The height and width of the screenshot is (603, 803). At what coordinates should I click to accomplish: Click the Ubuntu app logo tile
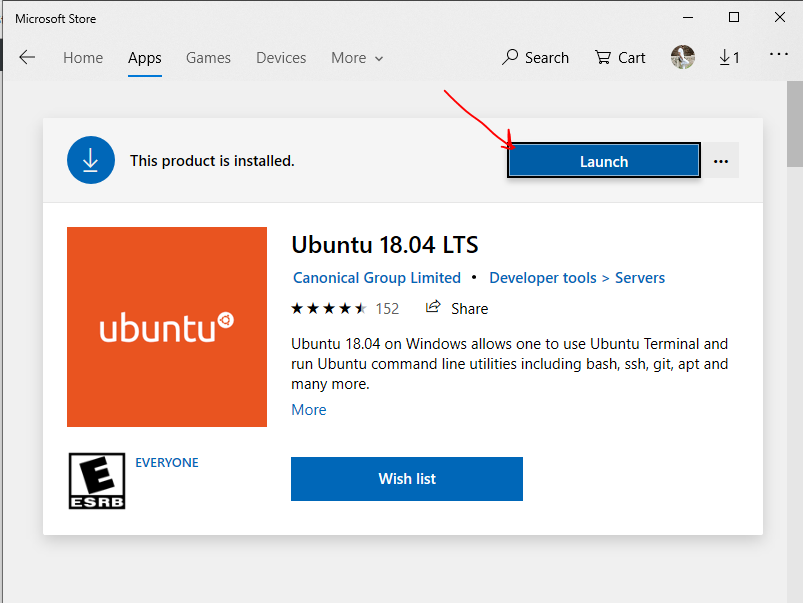167,327
